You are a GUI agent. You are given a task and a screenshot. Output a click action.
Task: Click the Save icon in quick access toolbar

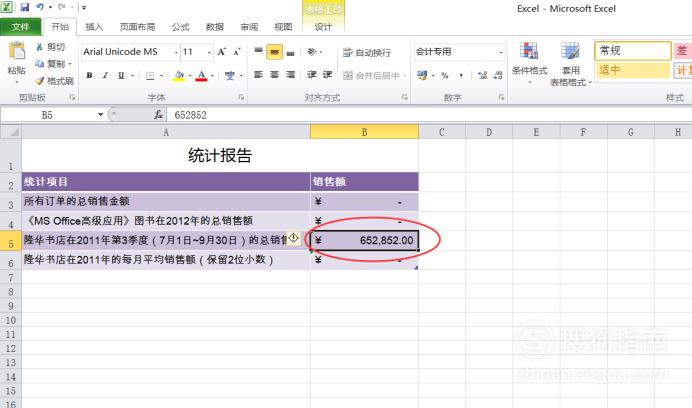point(25,7)
